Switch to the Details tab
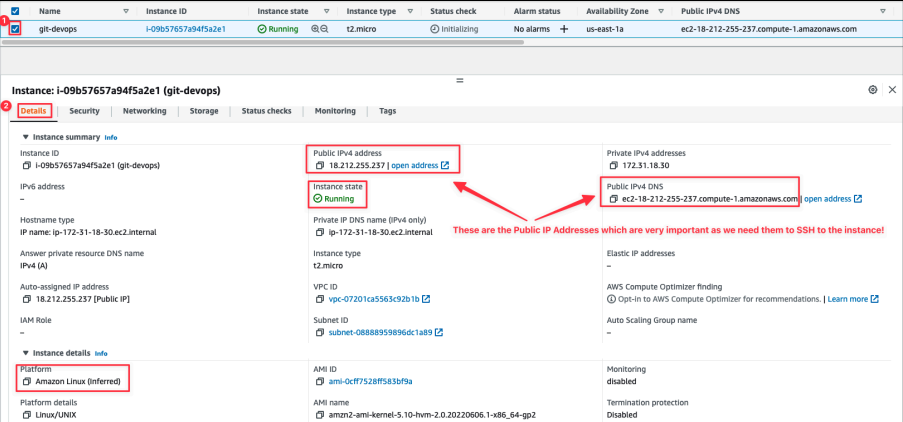This screenshot has width=903, height=422. pyautogui.click(x=33, y=111)
